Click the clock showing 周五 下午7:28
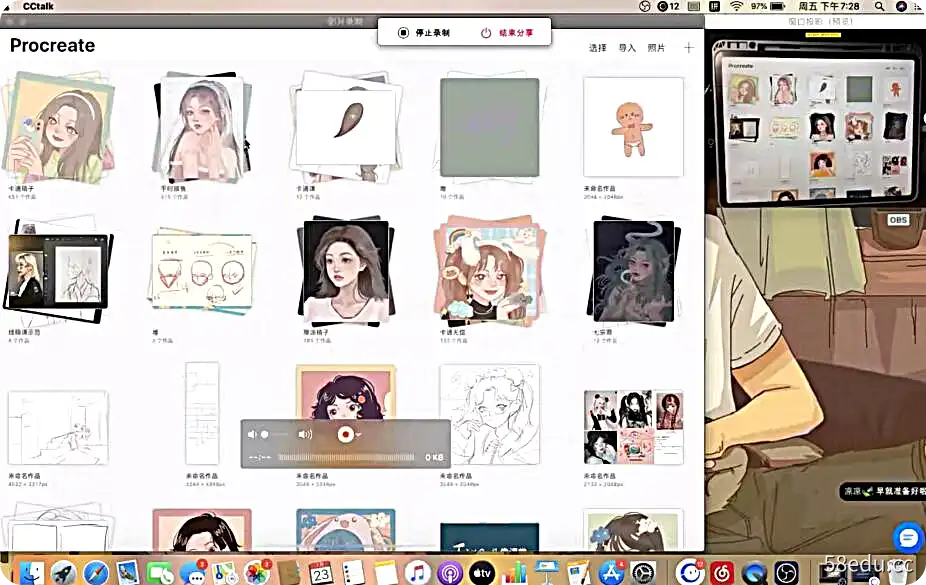The height and width of the screenshot is (585, 926). (829, 6)
